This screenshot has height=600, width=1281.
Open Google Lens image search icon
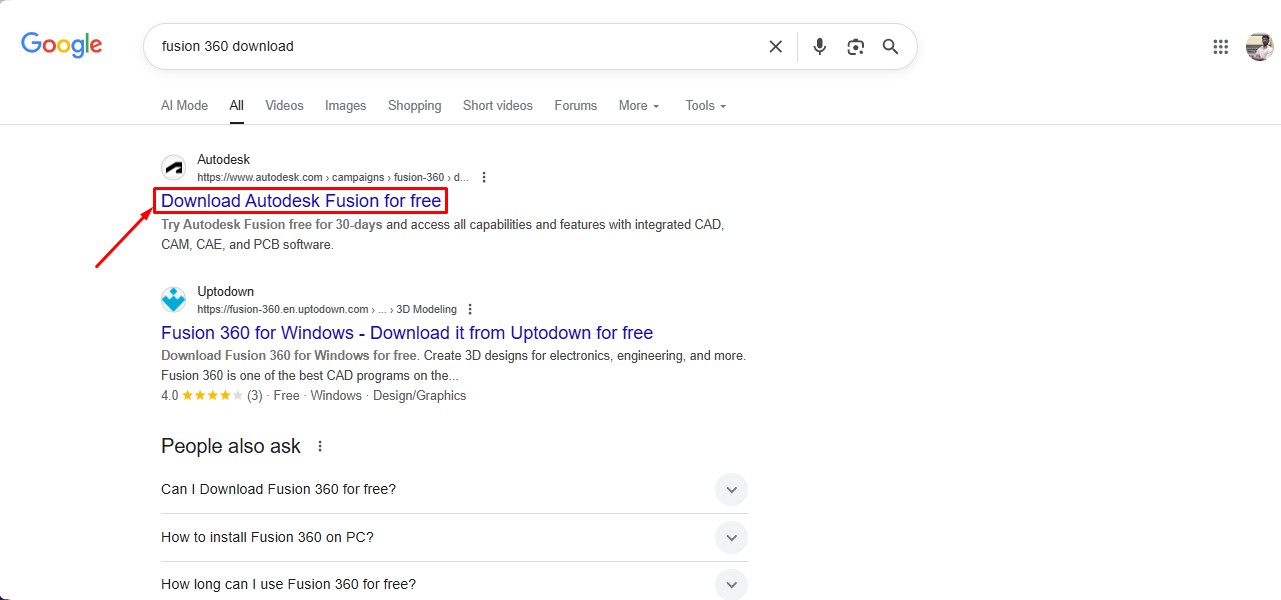[x=855, y=47]
